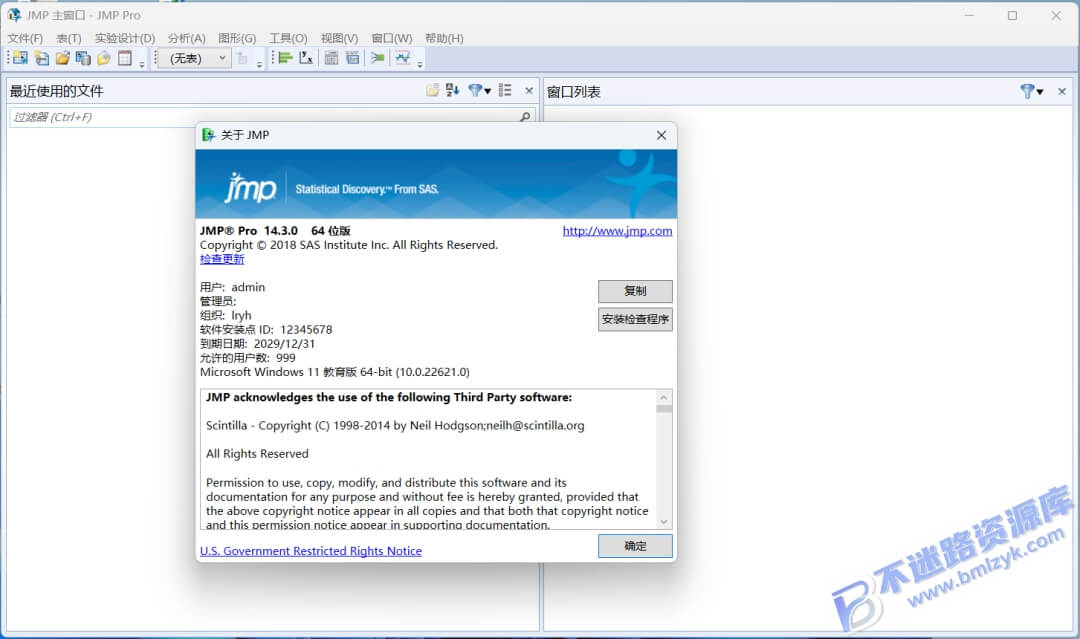This screenshot has width=1080, height=639.
Task: Close the 窗口列表 panel
Action: (1062, 92)
